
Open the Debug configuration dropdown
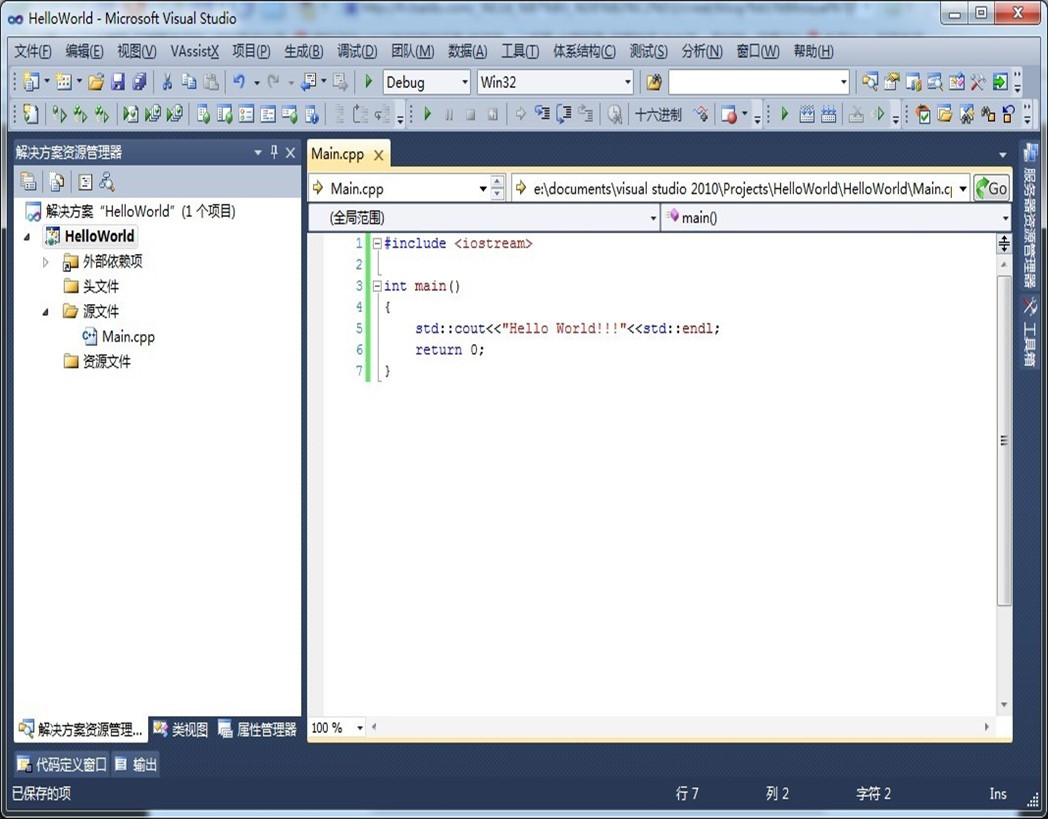point(465,82)
